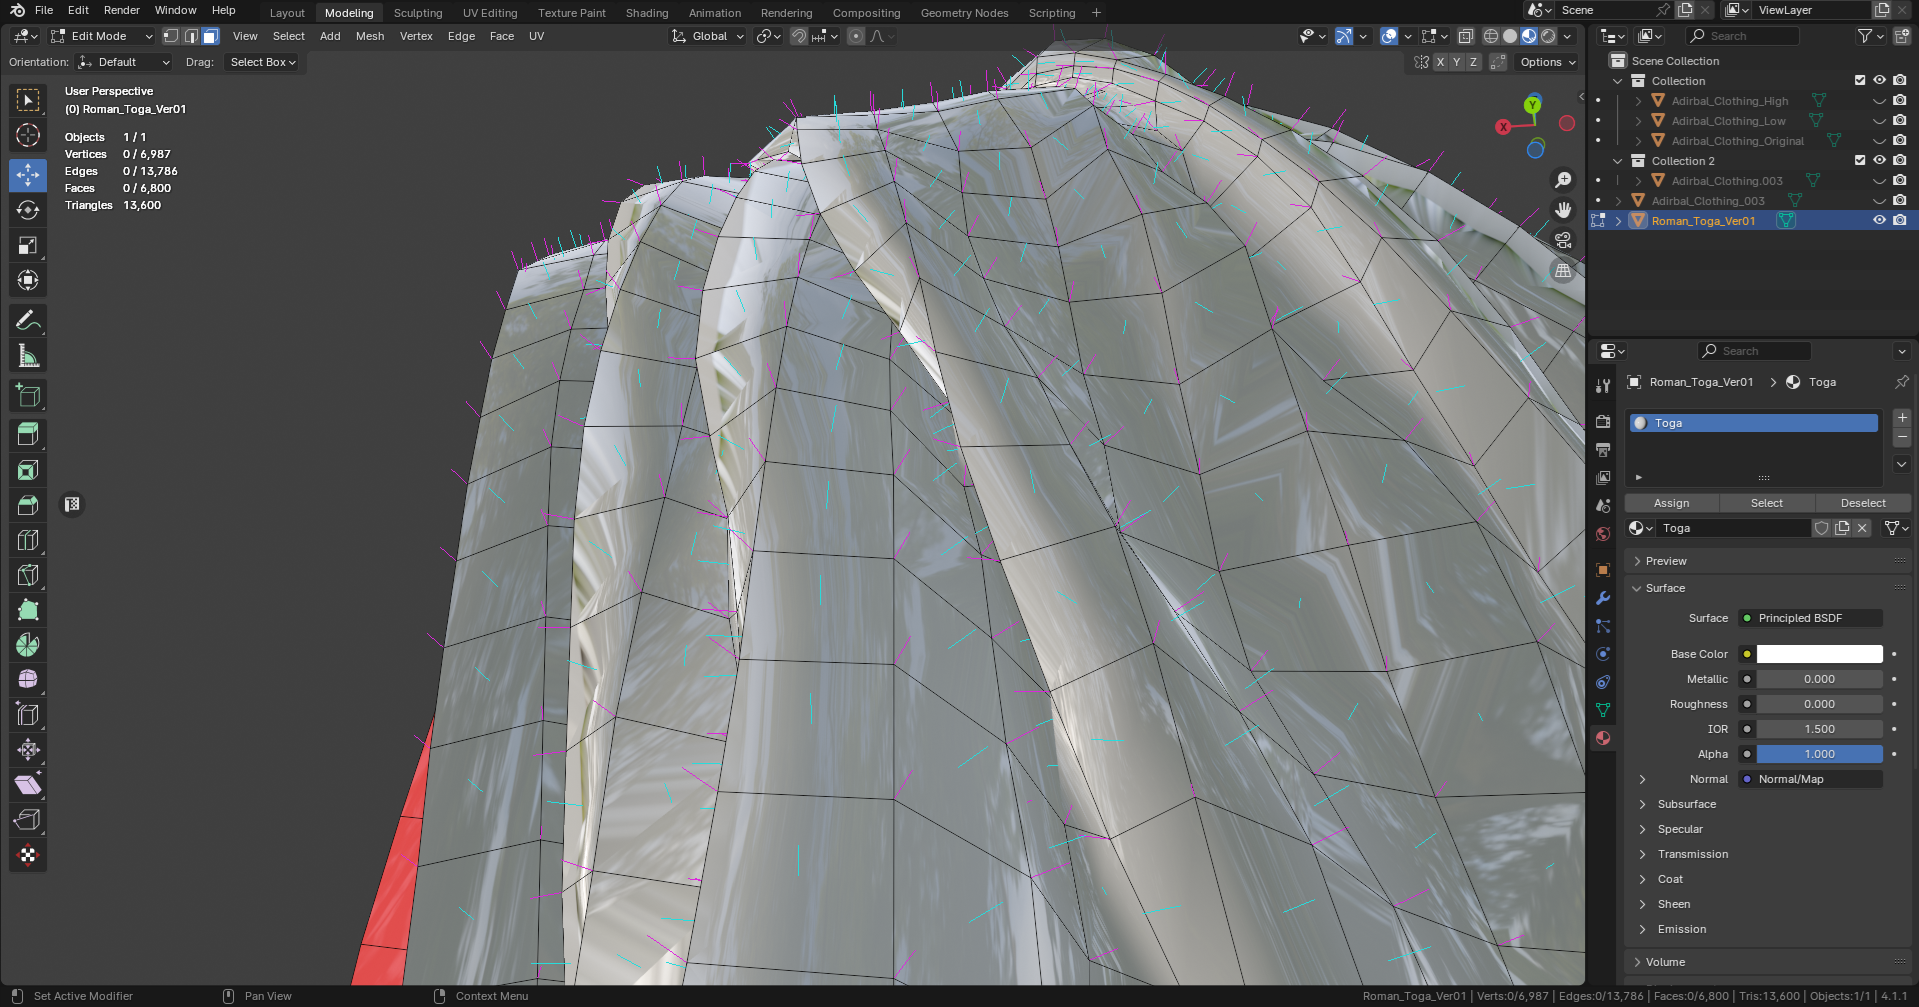Select the Rotate tool
Image resolution: width=1919 pixels, height=1007 pixels.
pyautogui.click(x=28, y=210)
